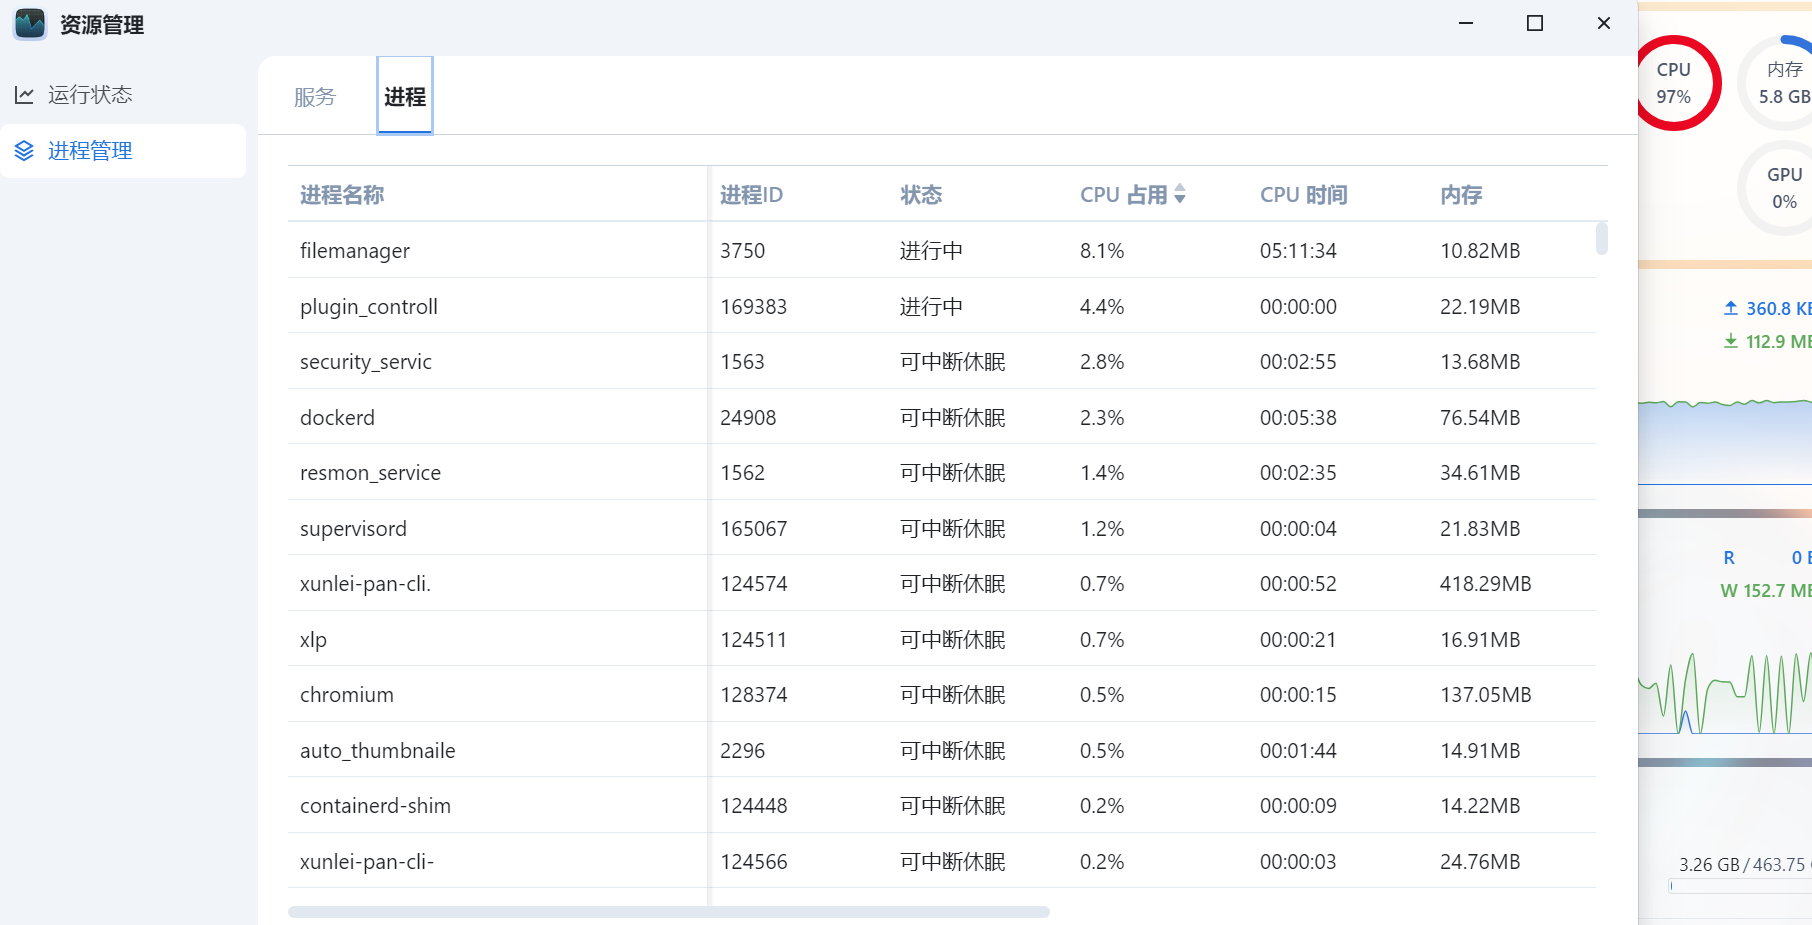1812x925 pixels.
Task: Open 运行状态 in the sidebar
Action: point(90,95)
